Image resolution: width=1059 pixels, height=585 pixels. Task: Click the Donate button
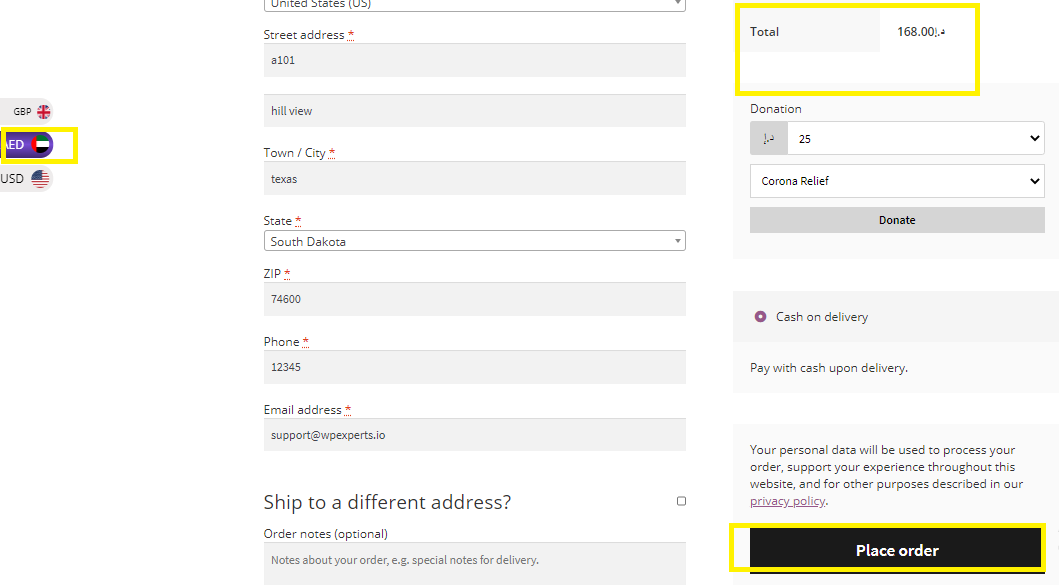pos(897,220)
